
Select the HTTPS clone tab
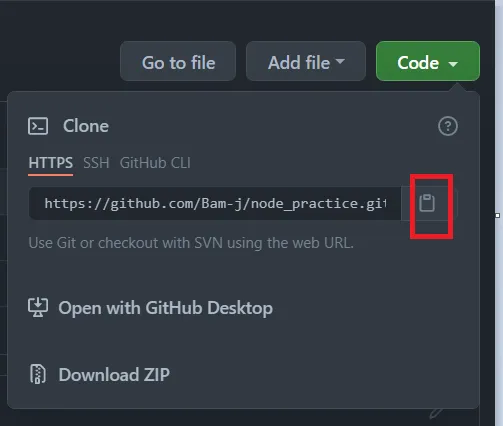[x=51, y=163]
